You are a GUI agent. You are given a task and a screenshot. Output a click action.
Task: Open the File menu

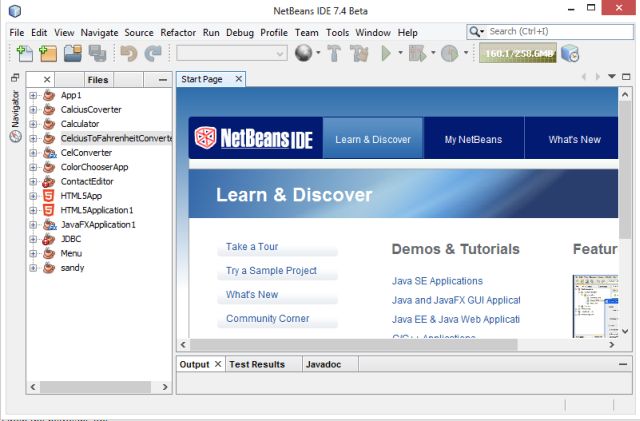(x=17, y=33)
